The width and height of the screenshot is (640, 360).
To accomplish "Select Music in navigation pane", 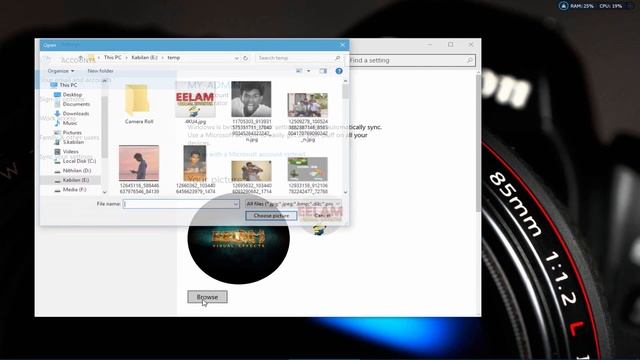I will [66, 123].
